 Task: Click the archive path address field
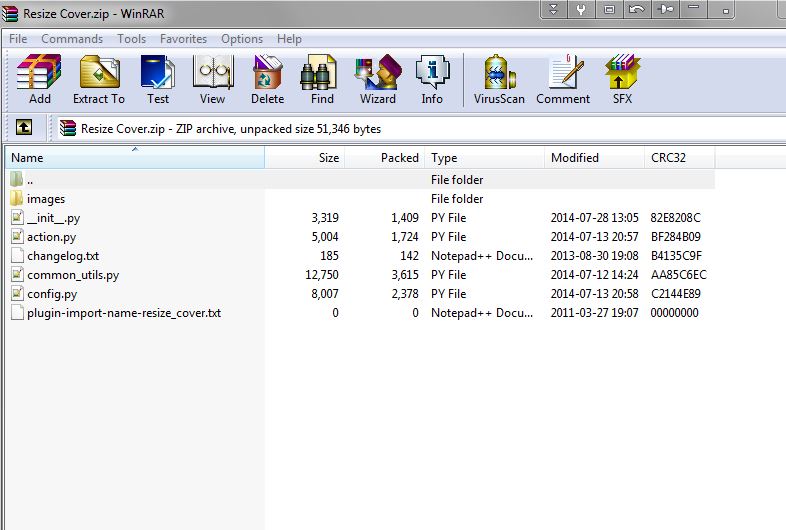tap(420, 128)
